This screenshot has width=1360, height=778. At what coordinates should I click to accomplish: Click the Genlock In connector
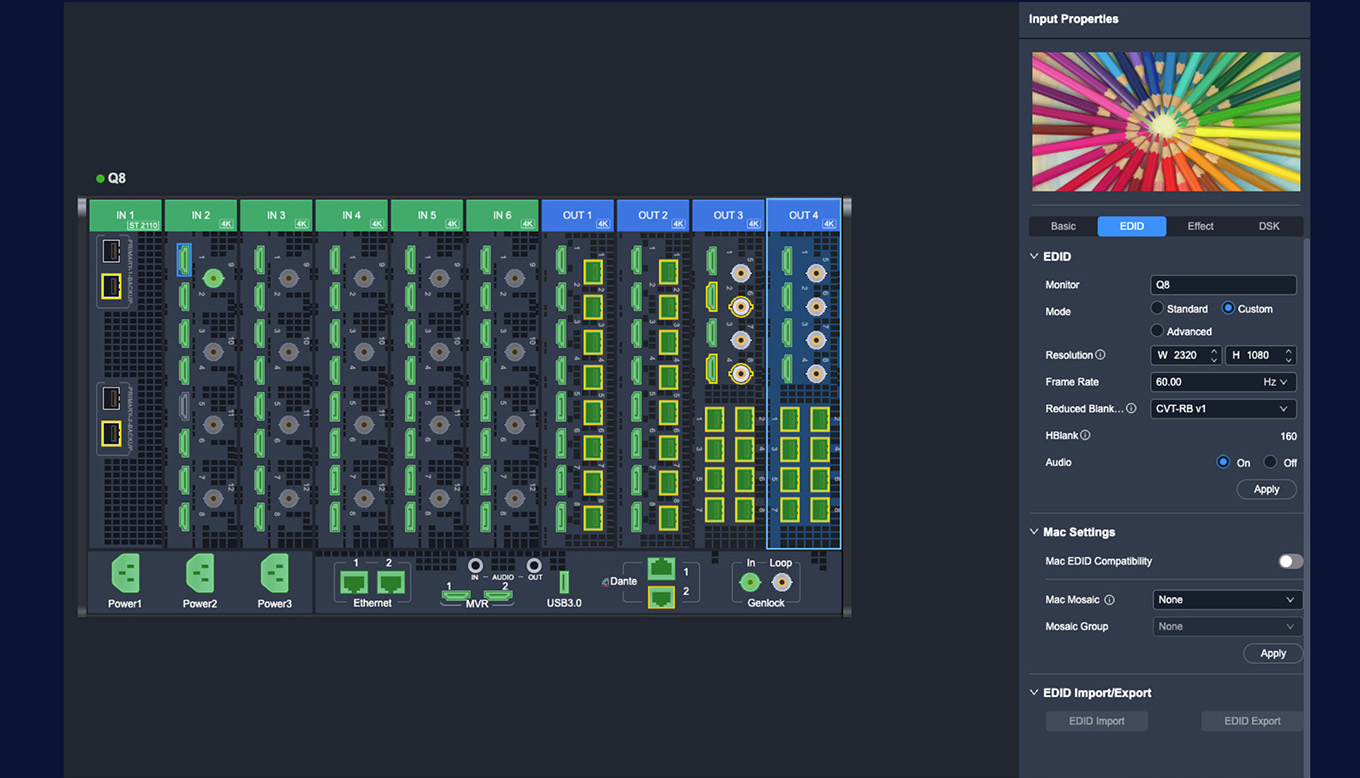coord(749,582)
